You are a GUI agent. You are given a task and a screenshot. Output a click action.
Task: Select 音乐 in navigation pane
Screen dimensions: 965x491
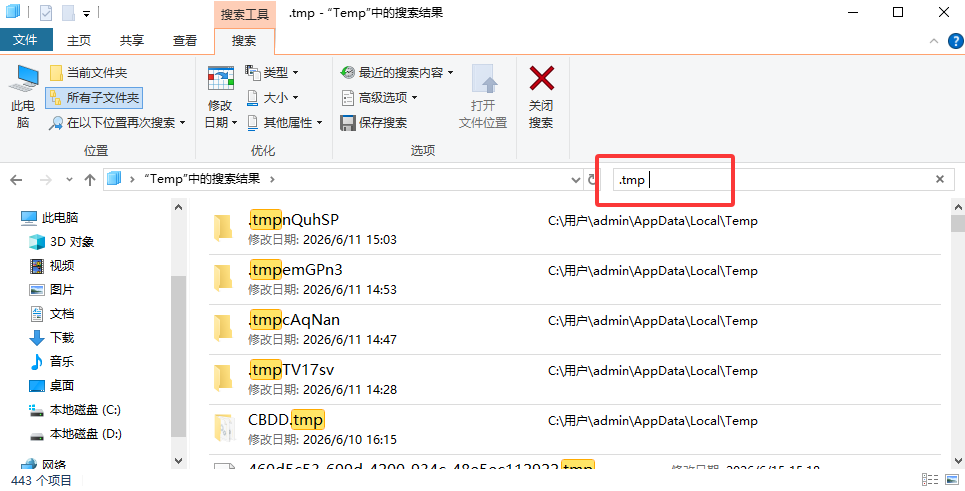point(52,362)
